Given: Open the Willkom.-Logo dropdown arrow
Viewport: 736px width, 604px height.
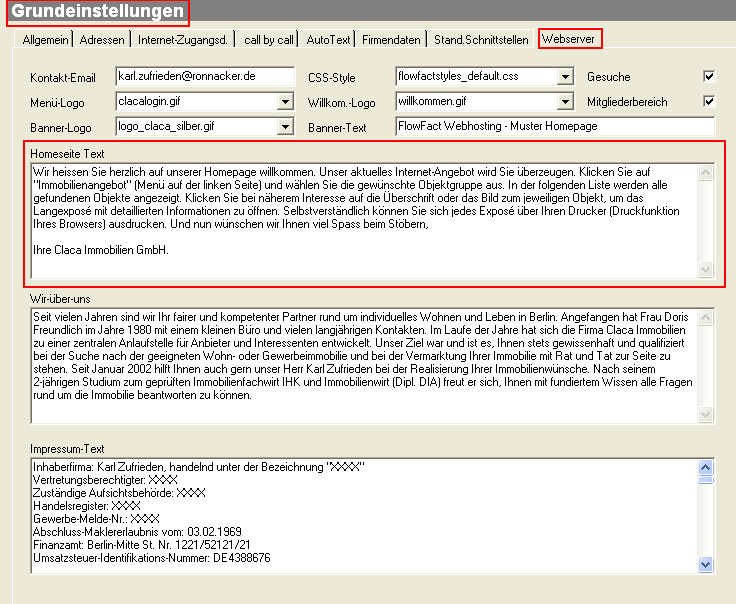Looking at the screenshot, I should tap(565, 101).
